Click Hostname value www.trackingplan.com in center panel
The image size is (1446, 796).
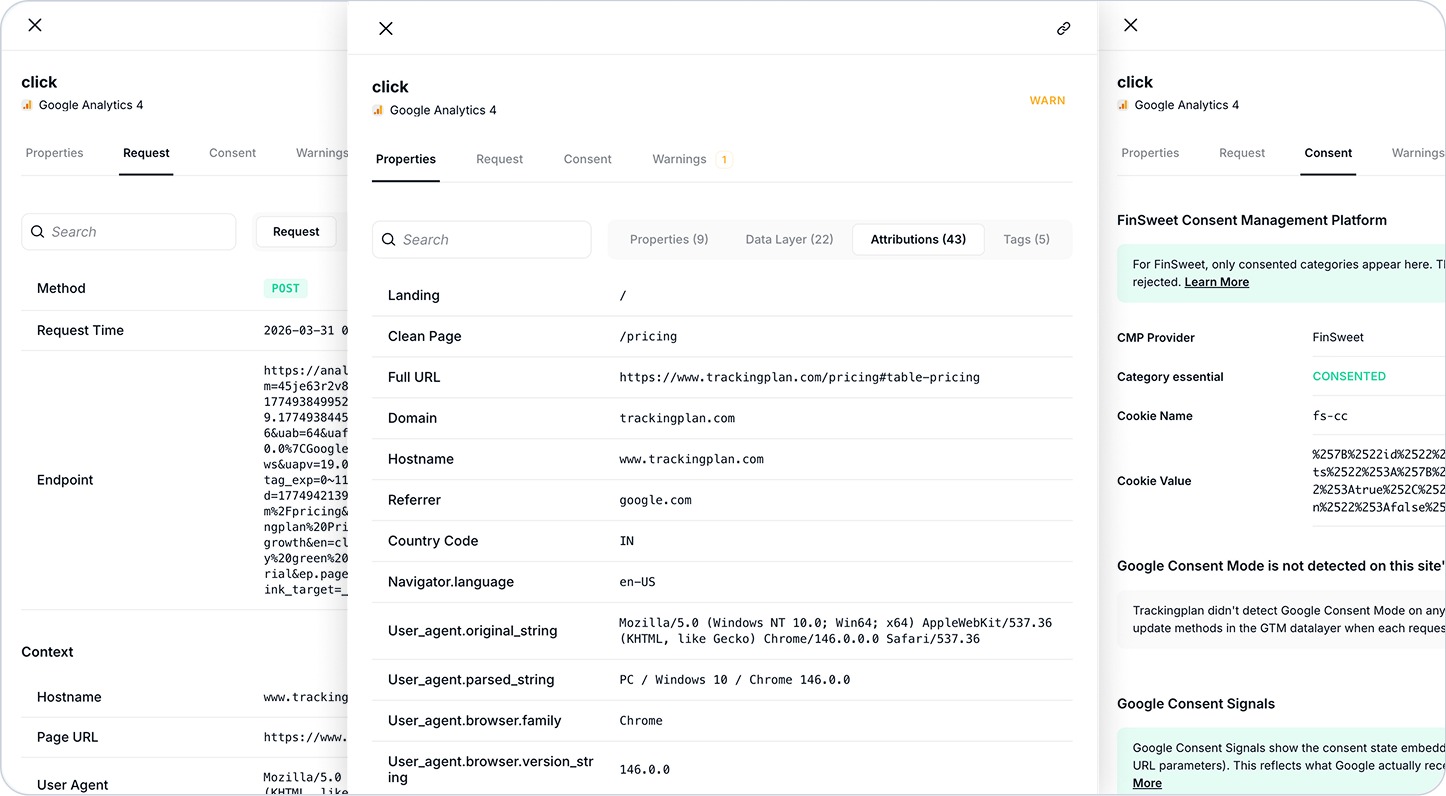click(x=691, y=459)
